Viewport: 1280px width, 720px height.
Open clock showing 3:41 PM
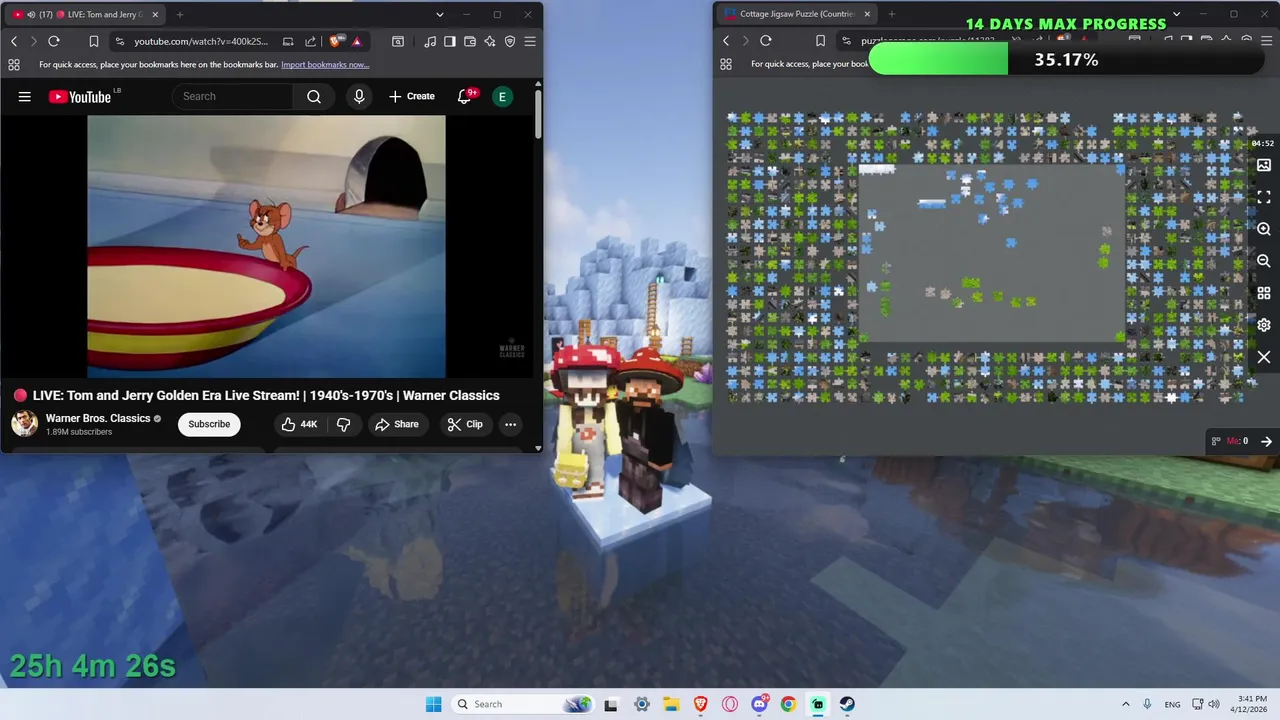pyautogui.click(x=1251, y=704)
